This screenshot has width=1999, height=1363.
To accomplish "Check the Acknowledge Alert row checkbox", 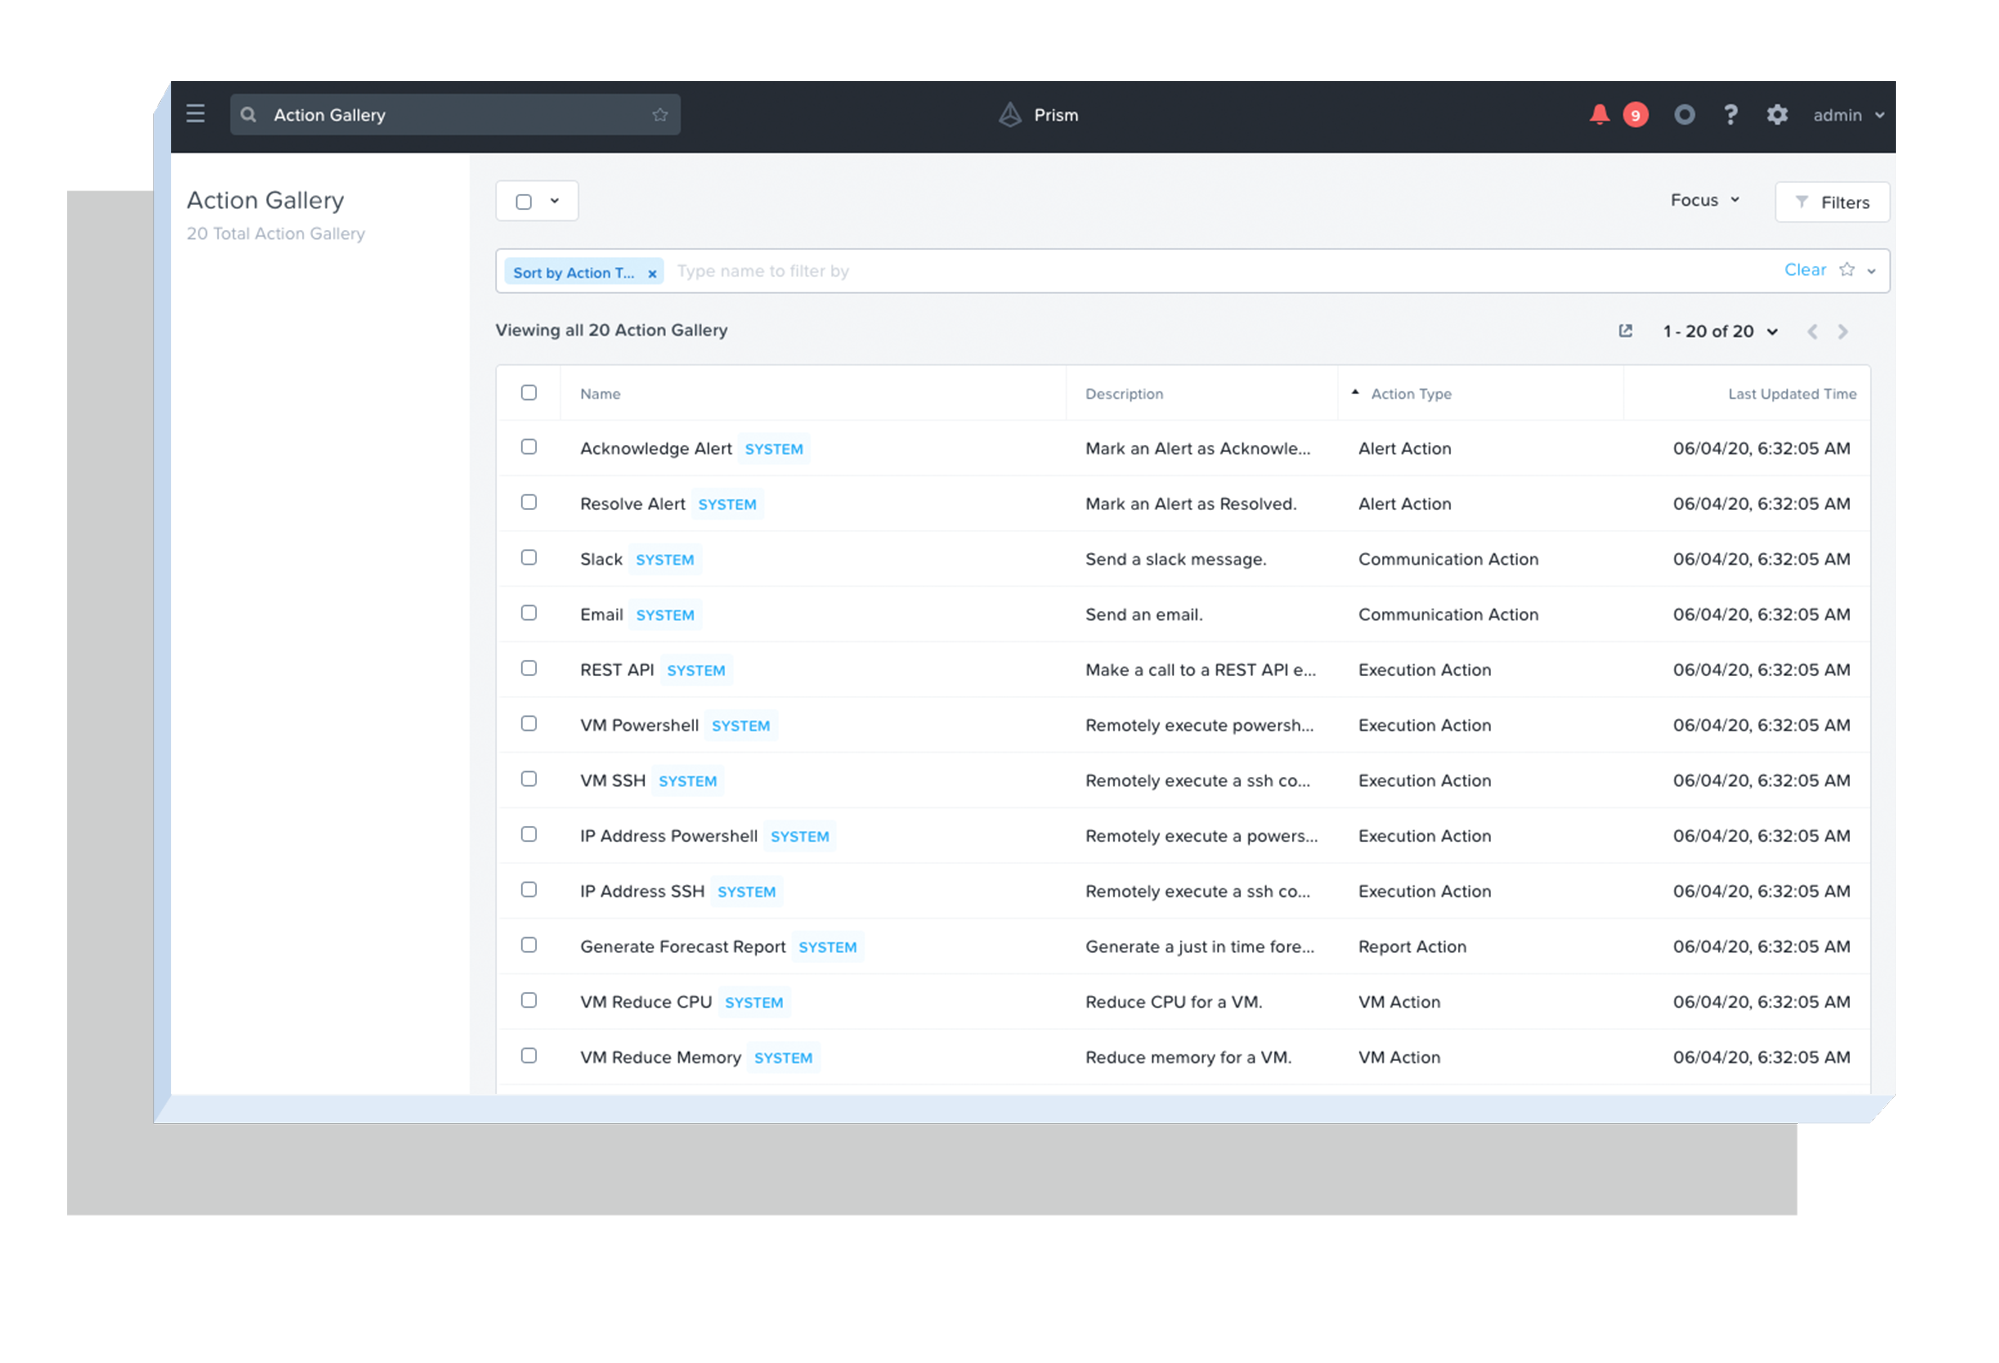I will click(529, 447).
